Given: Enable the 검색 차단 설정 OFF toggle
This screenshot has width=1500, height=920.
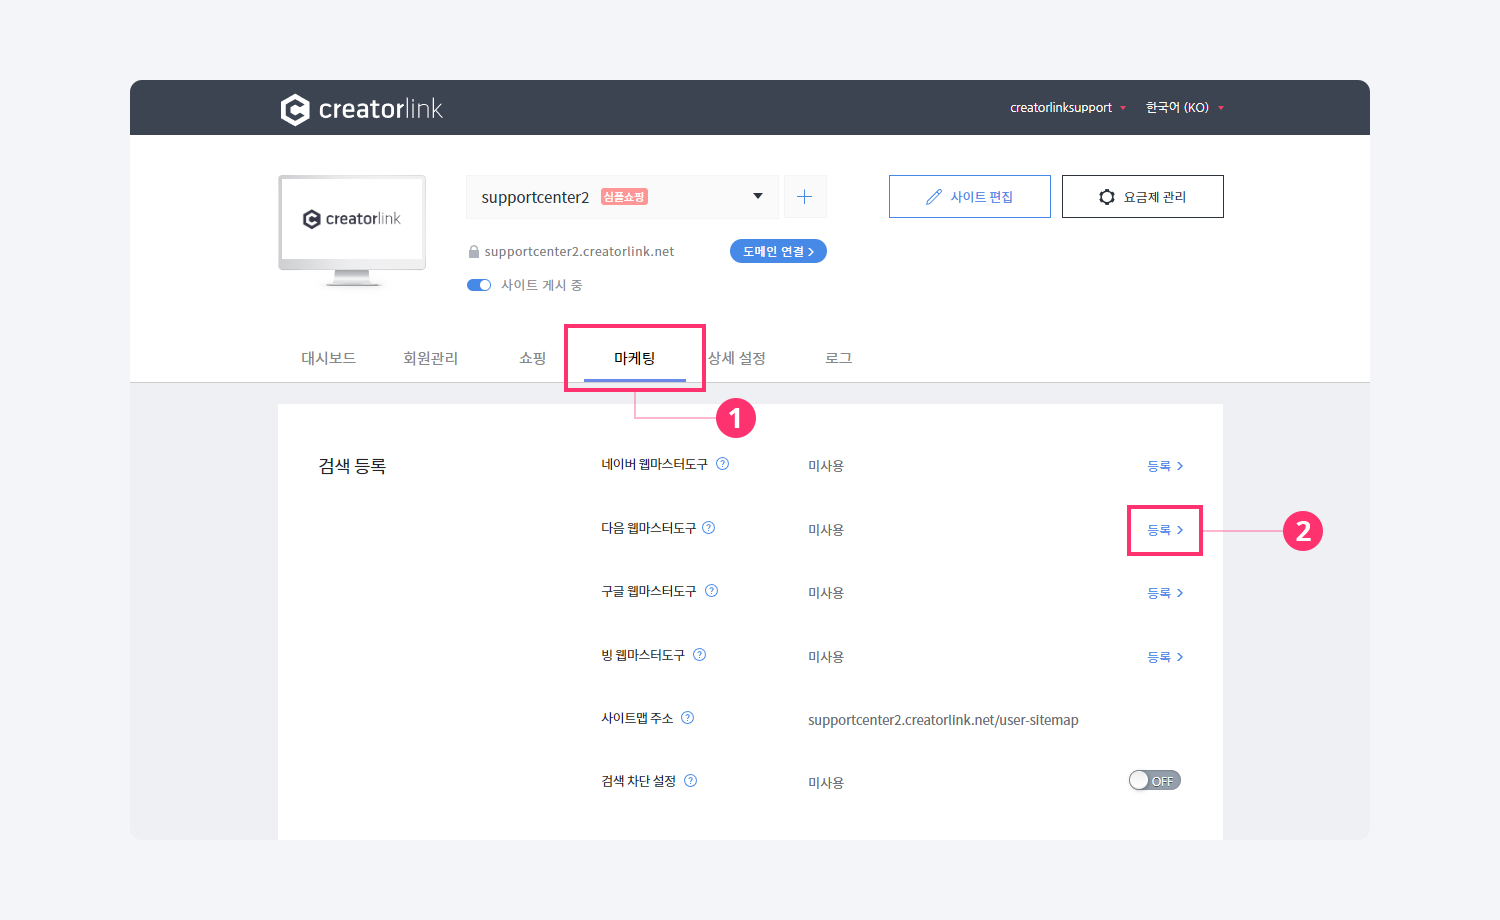Looking at the screenshot, I should pos(1154,781).
